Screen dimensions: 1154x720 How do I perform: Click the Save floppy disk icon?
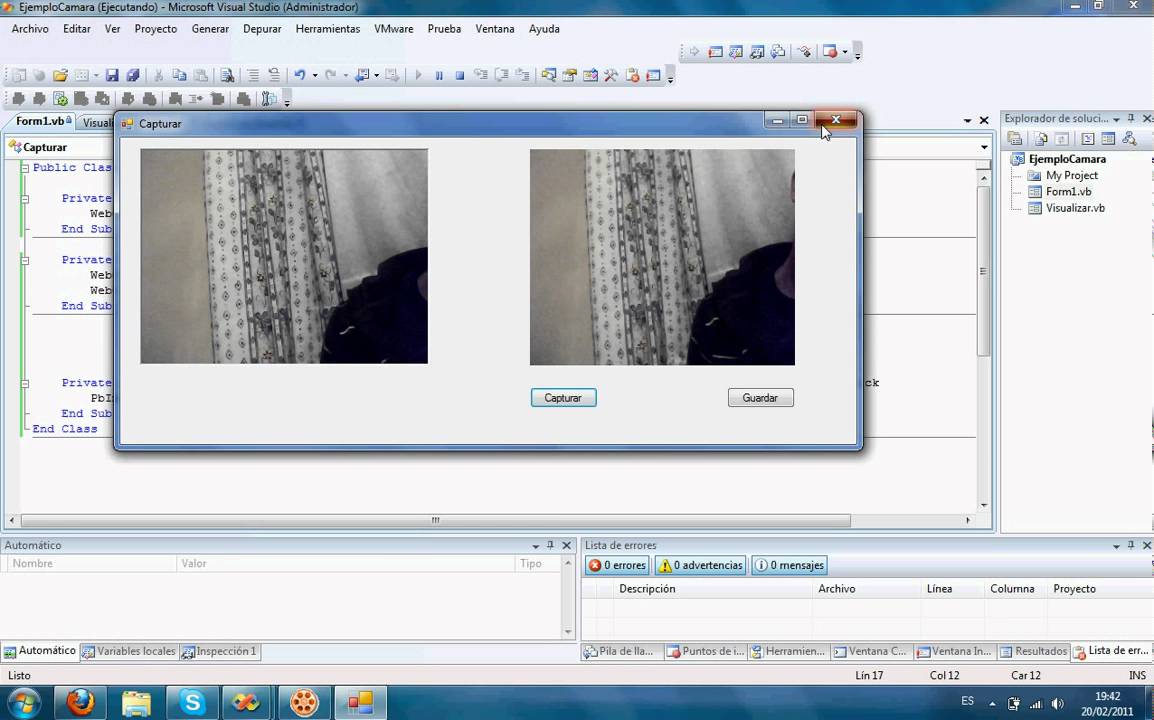pos(112,75)
